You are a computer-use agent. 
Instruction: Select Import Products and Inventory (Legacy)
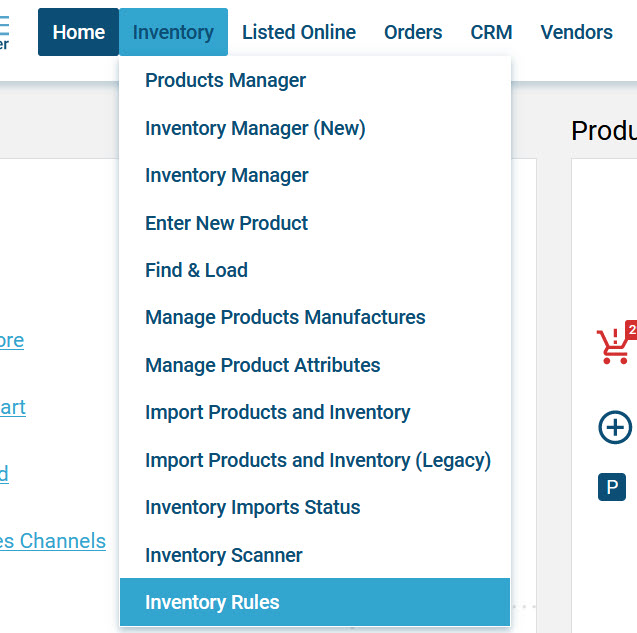(315, 460)
